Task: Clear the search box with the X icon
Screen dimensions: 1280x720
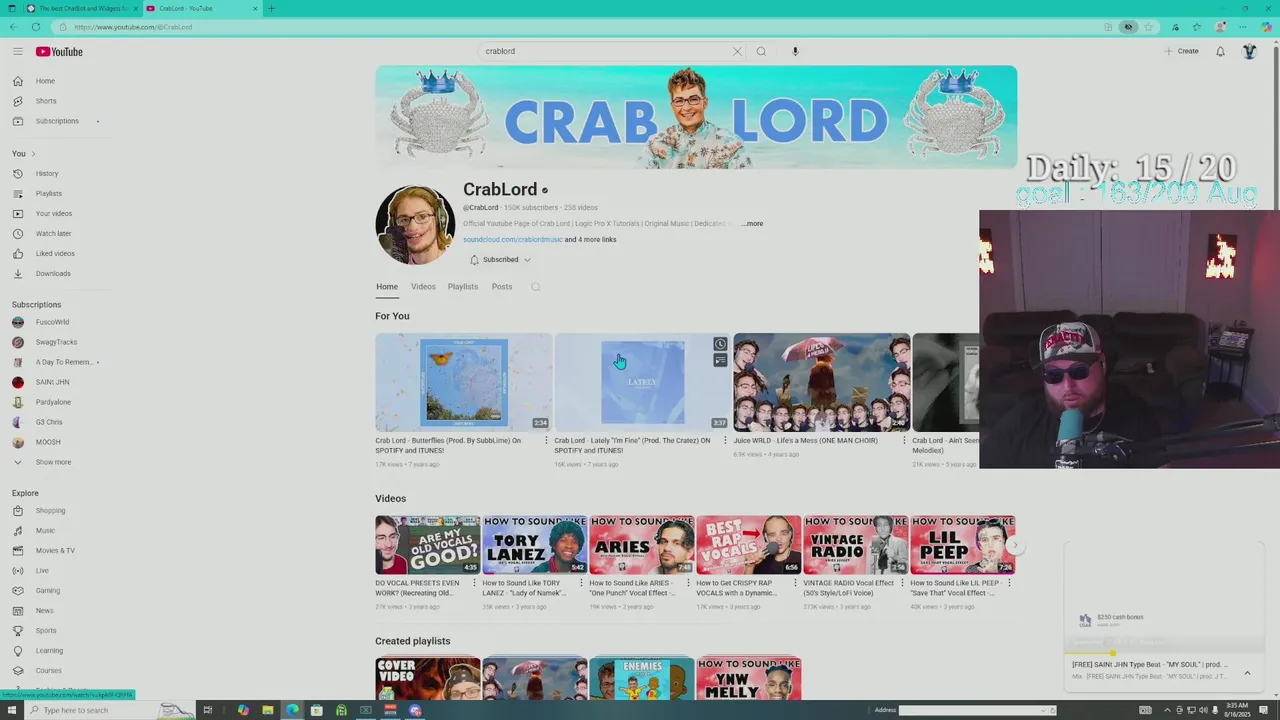Action: pyautogui.click(x=737, y=51)
